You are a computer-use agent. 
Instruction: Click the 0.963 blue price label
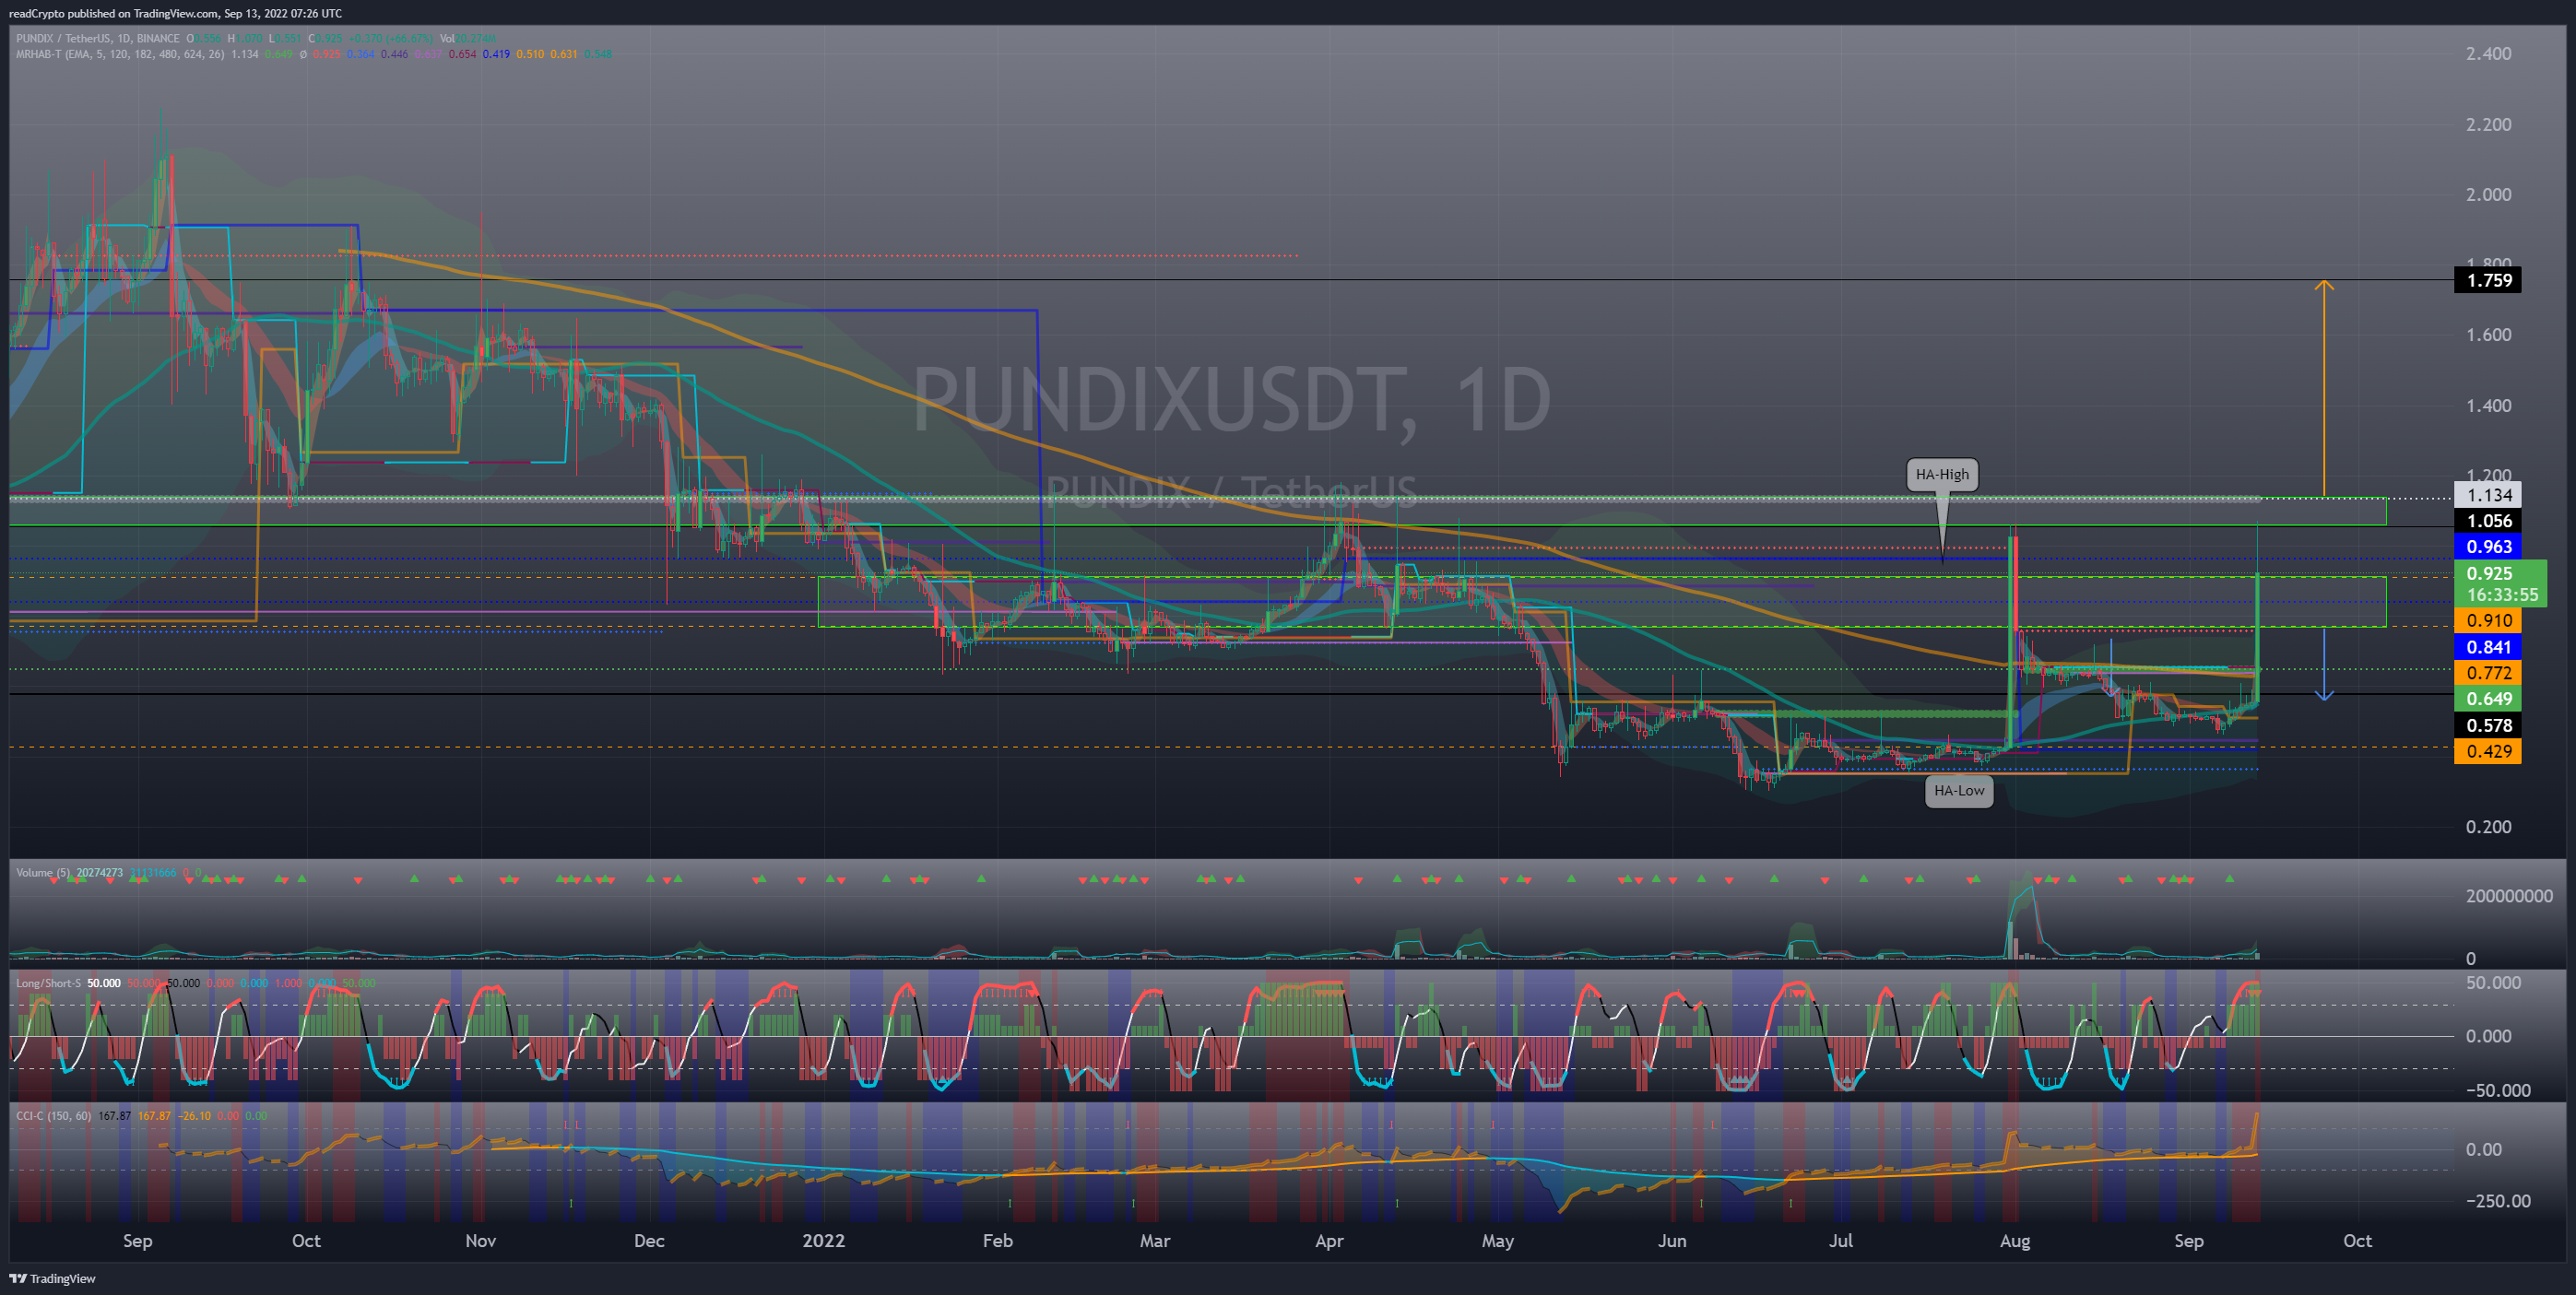[x=2487, y=547]
